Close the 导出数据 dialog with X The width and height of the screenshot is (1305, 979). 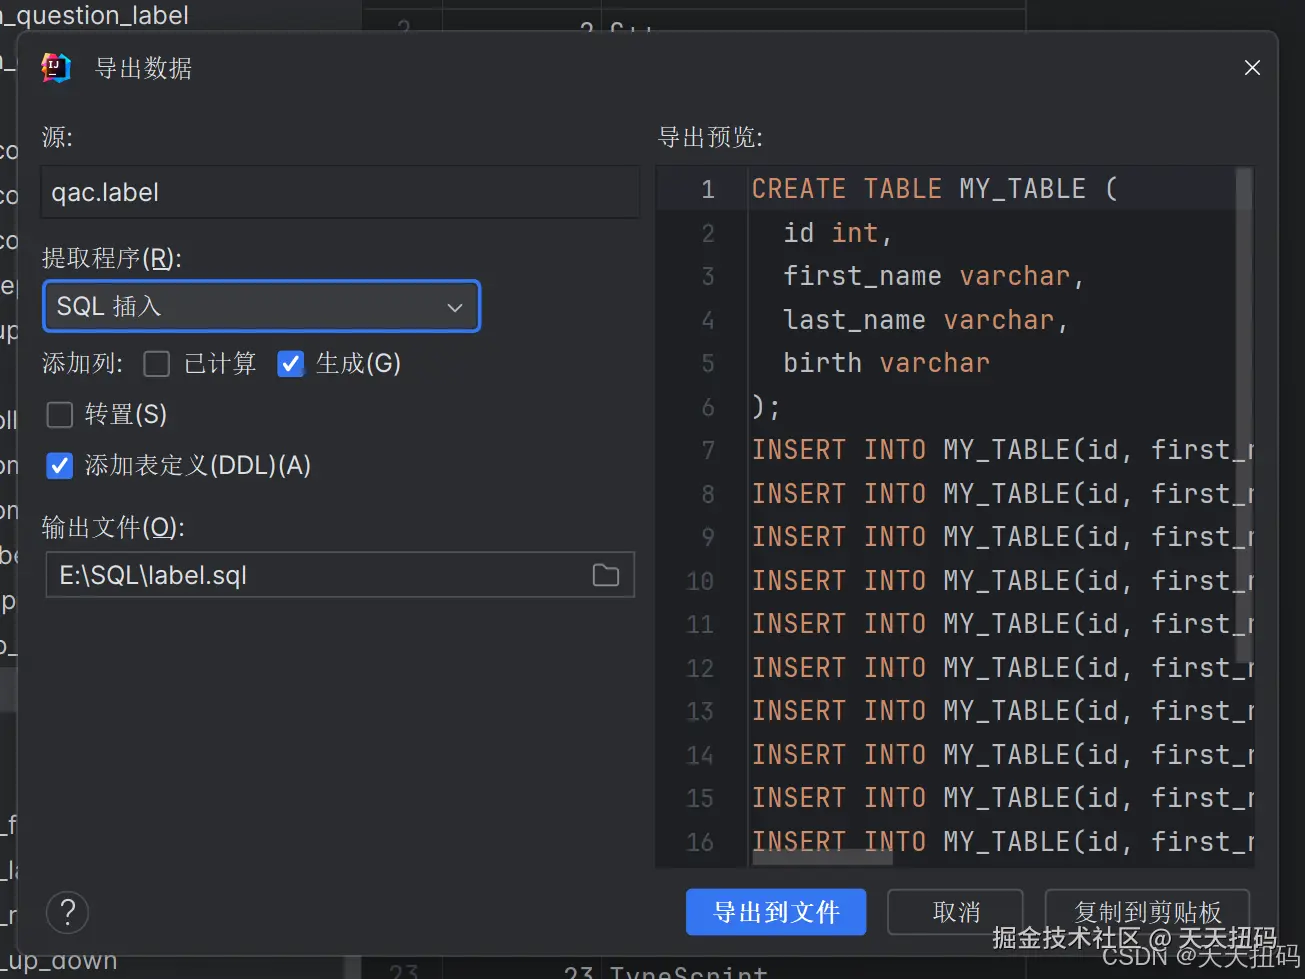1252,68
